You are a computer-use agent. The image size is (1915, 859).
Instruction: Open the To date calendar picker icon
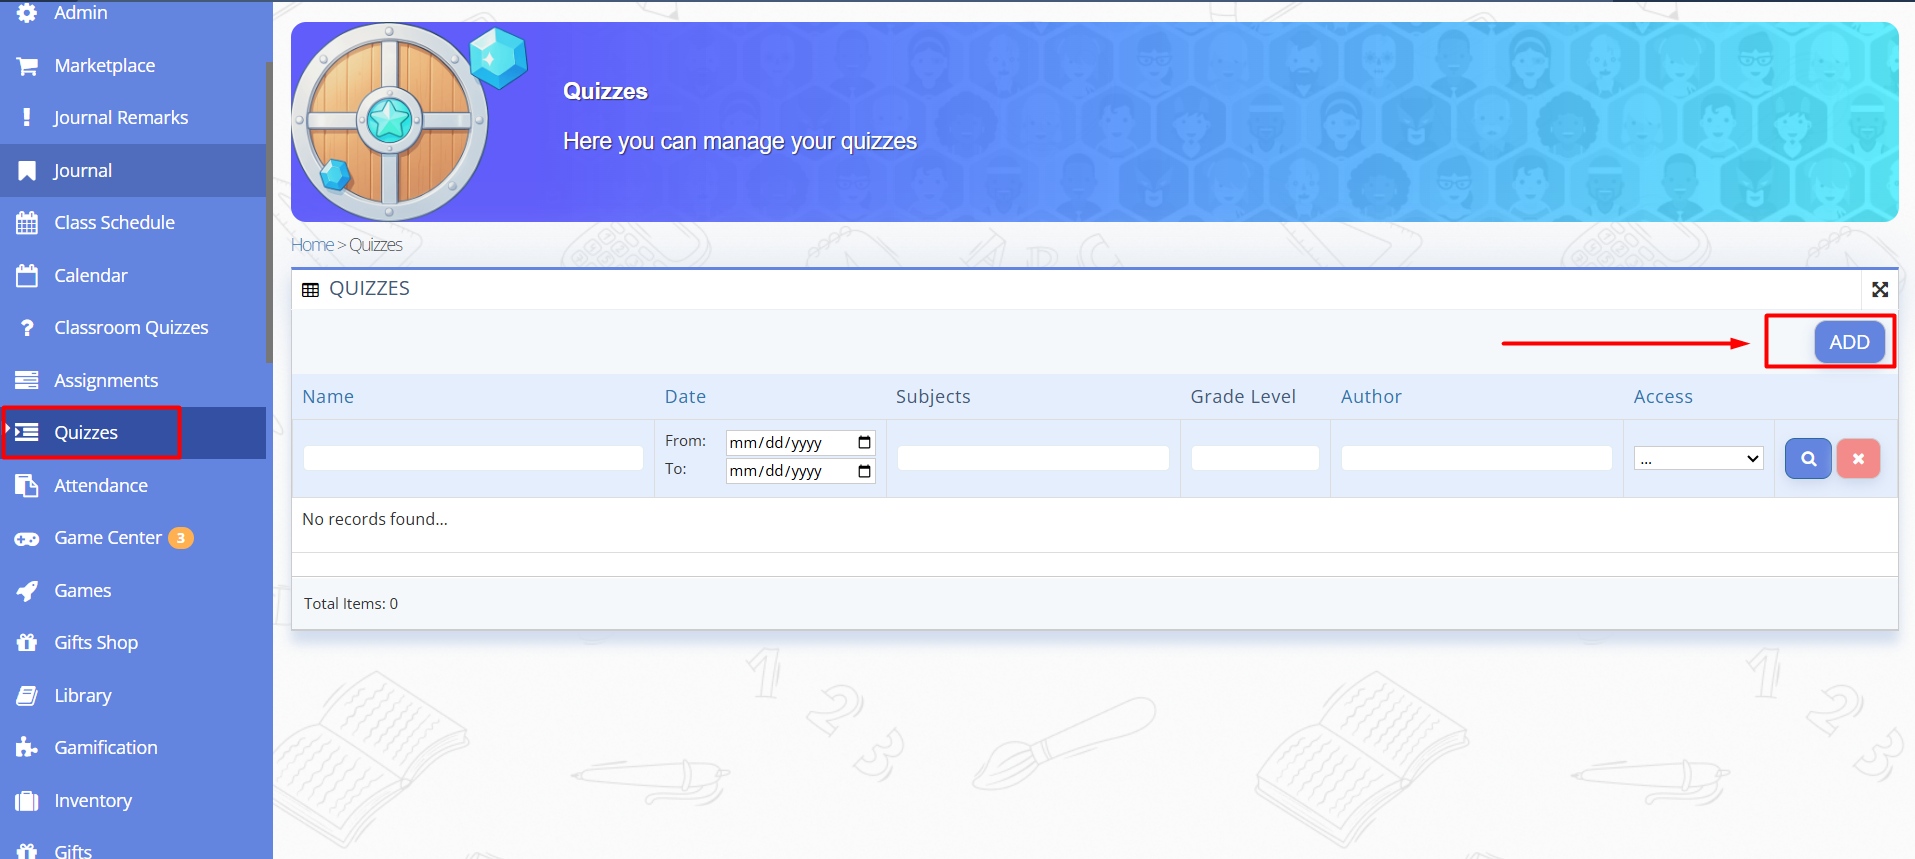coord(864,471)
